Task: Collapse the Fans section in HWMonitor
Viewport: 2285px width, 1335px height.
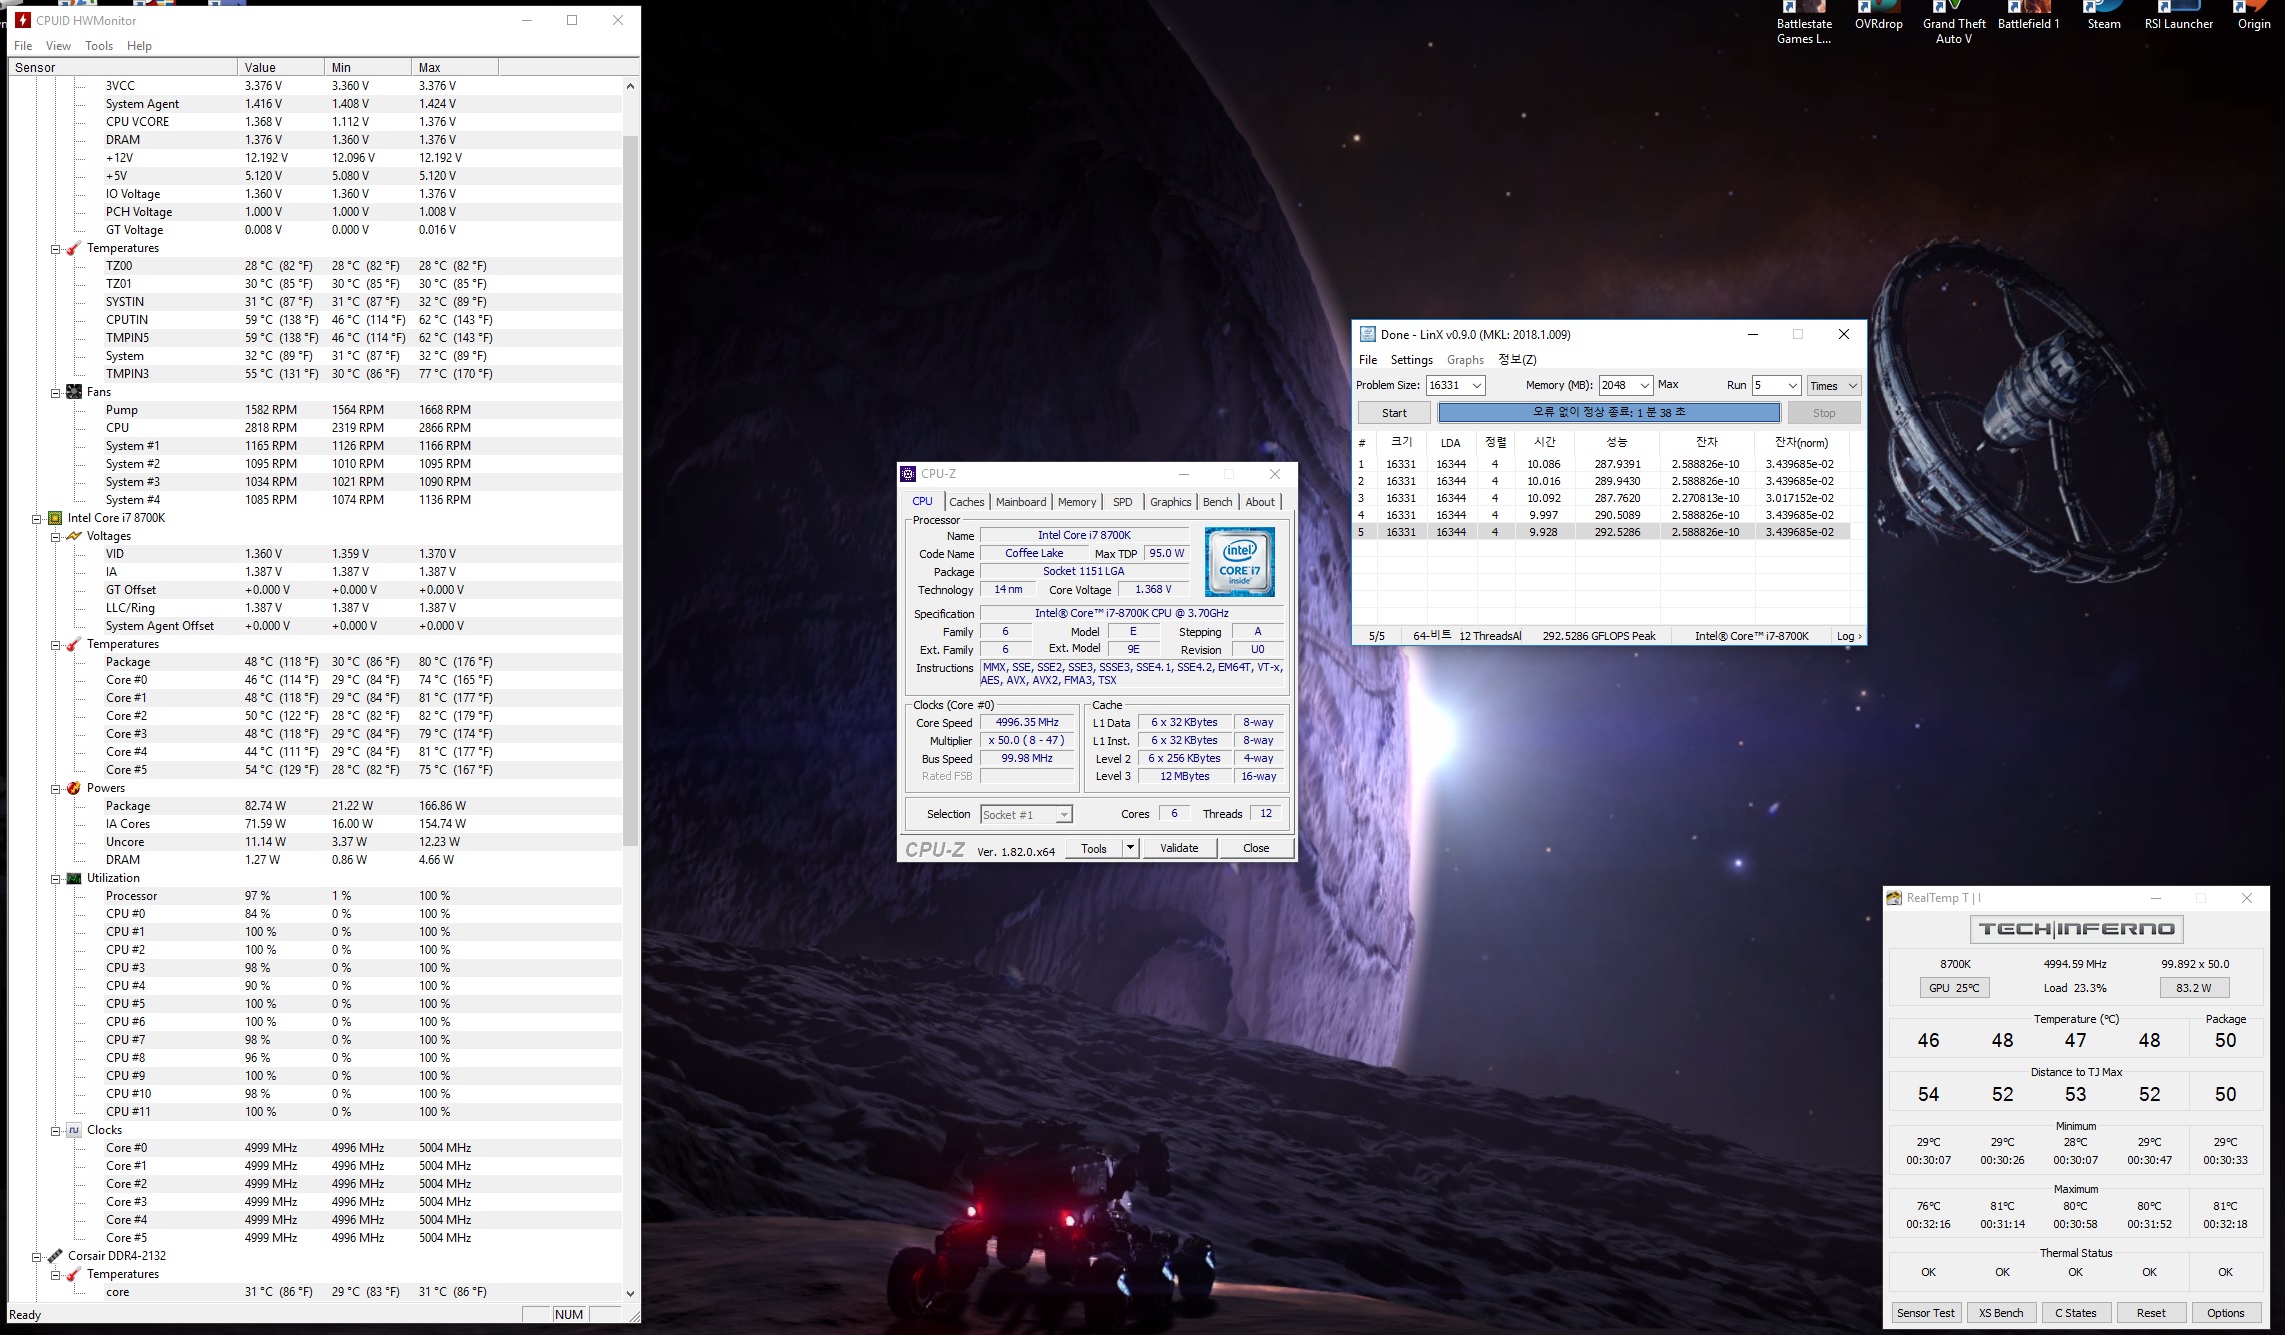Action: click(56, 392)
